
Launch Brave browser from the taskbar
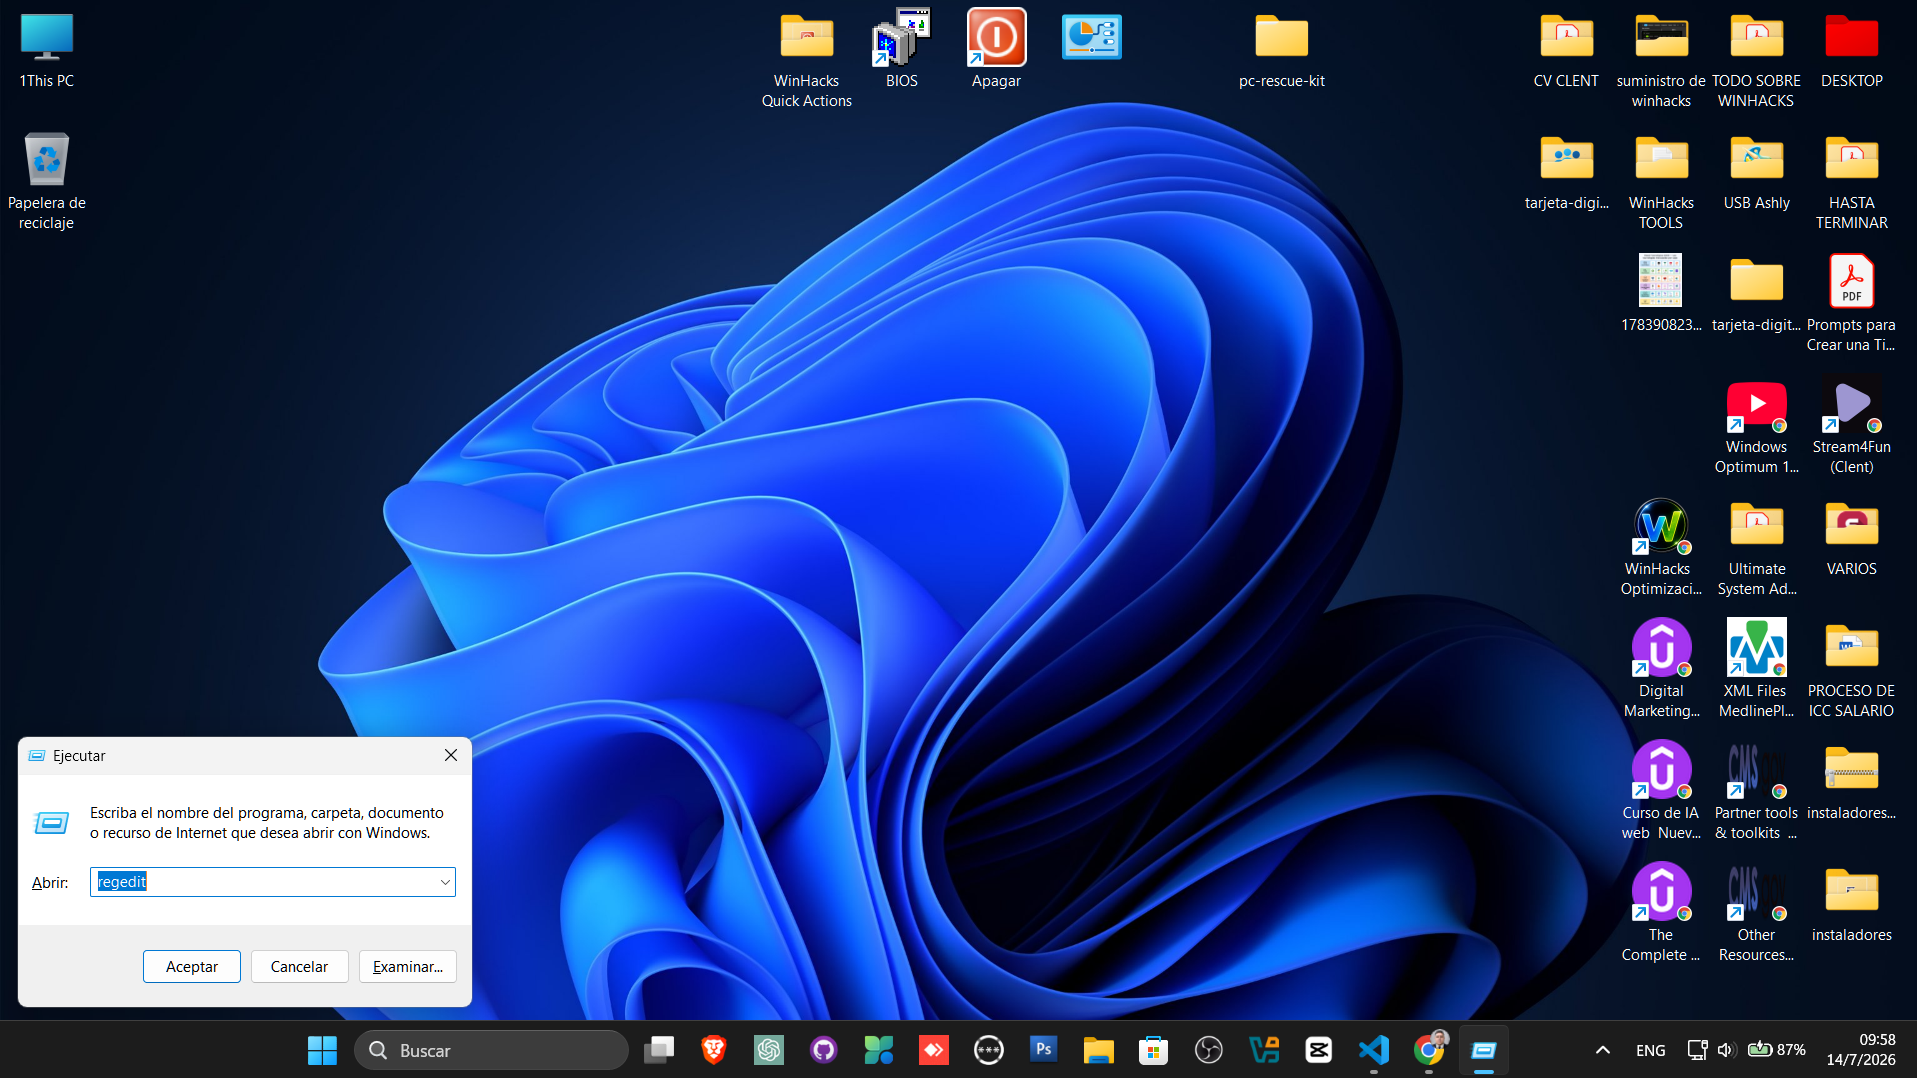(714, 1050)
